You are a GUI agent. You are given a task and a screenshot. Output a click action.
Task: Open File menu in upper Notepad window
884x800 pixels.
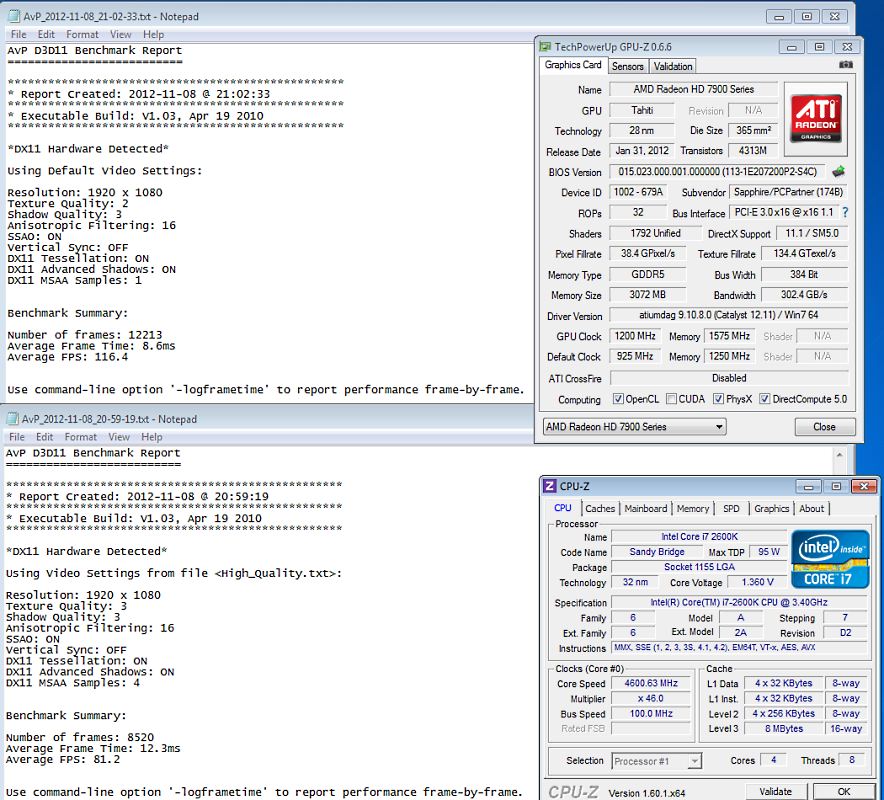point(19,34)
